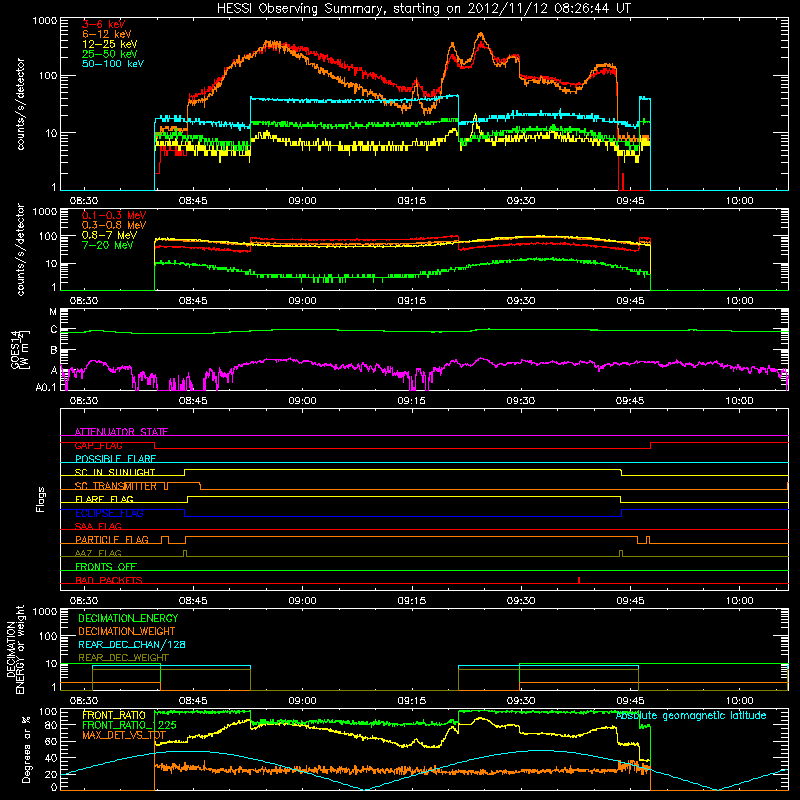Click the 0.3-0.8 MeV legend label
Image resolution: width=800 pixels, height=800 pixels.
(x=114, y=225)
